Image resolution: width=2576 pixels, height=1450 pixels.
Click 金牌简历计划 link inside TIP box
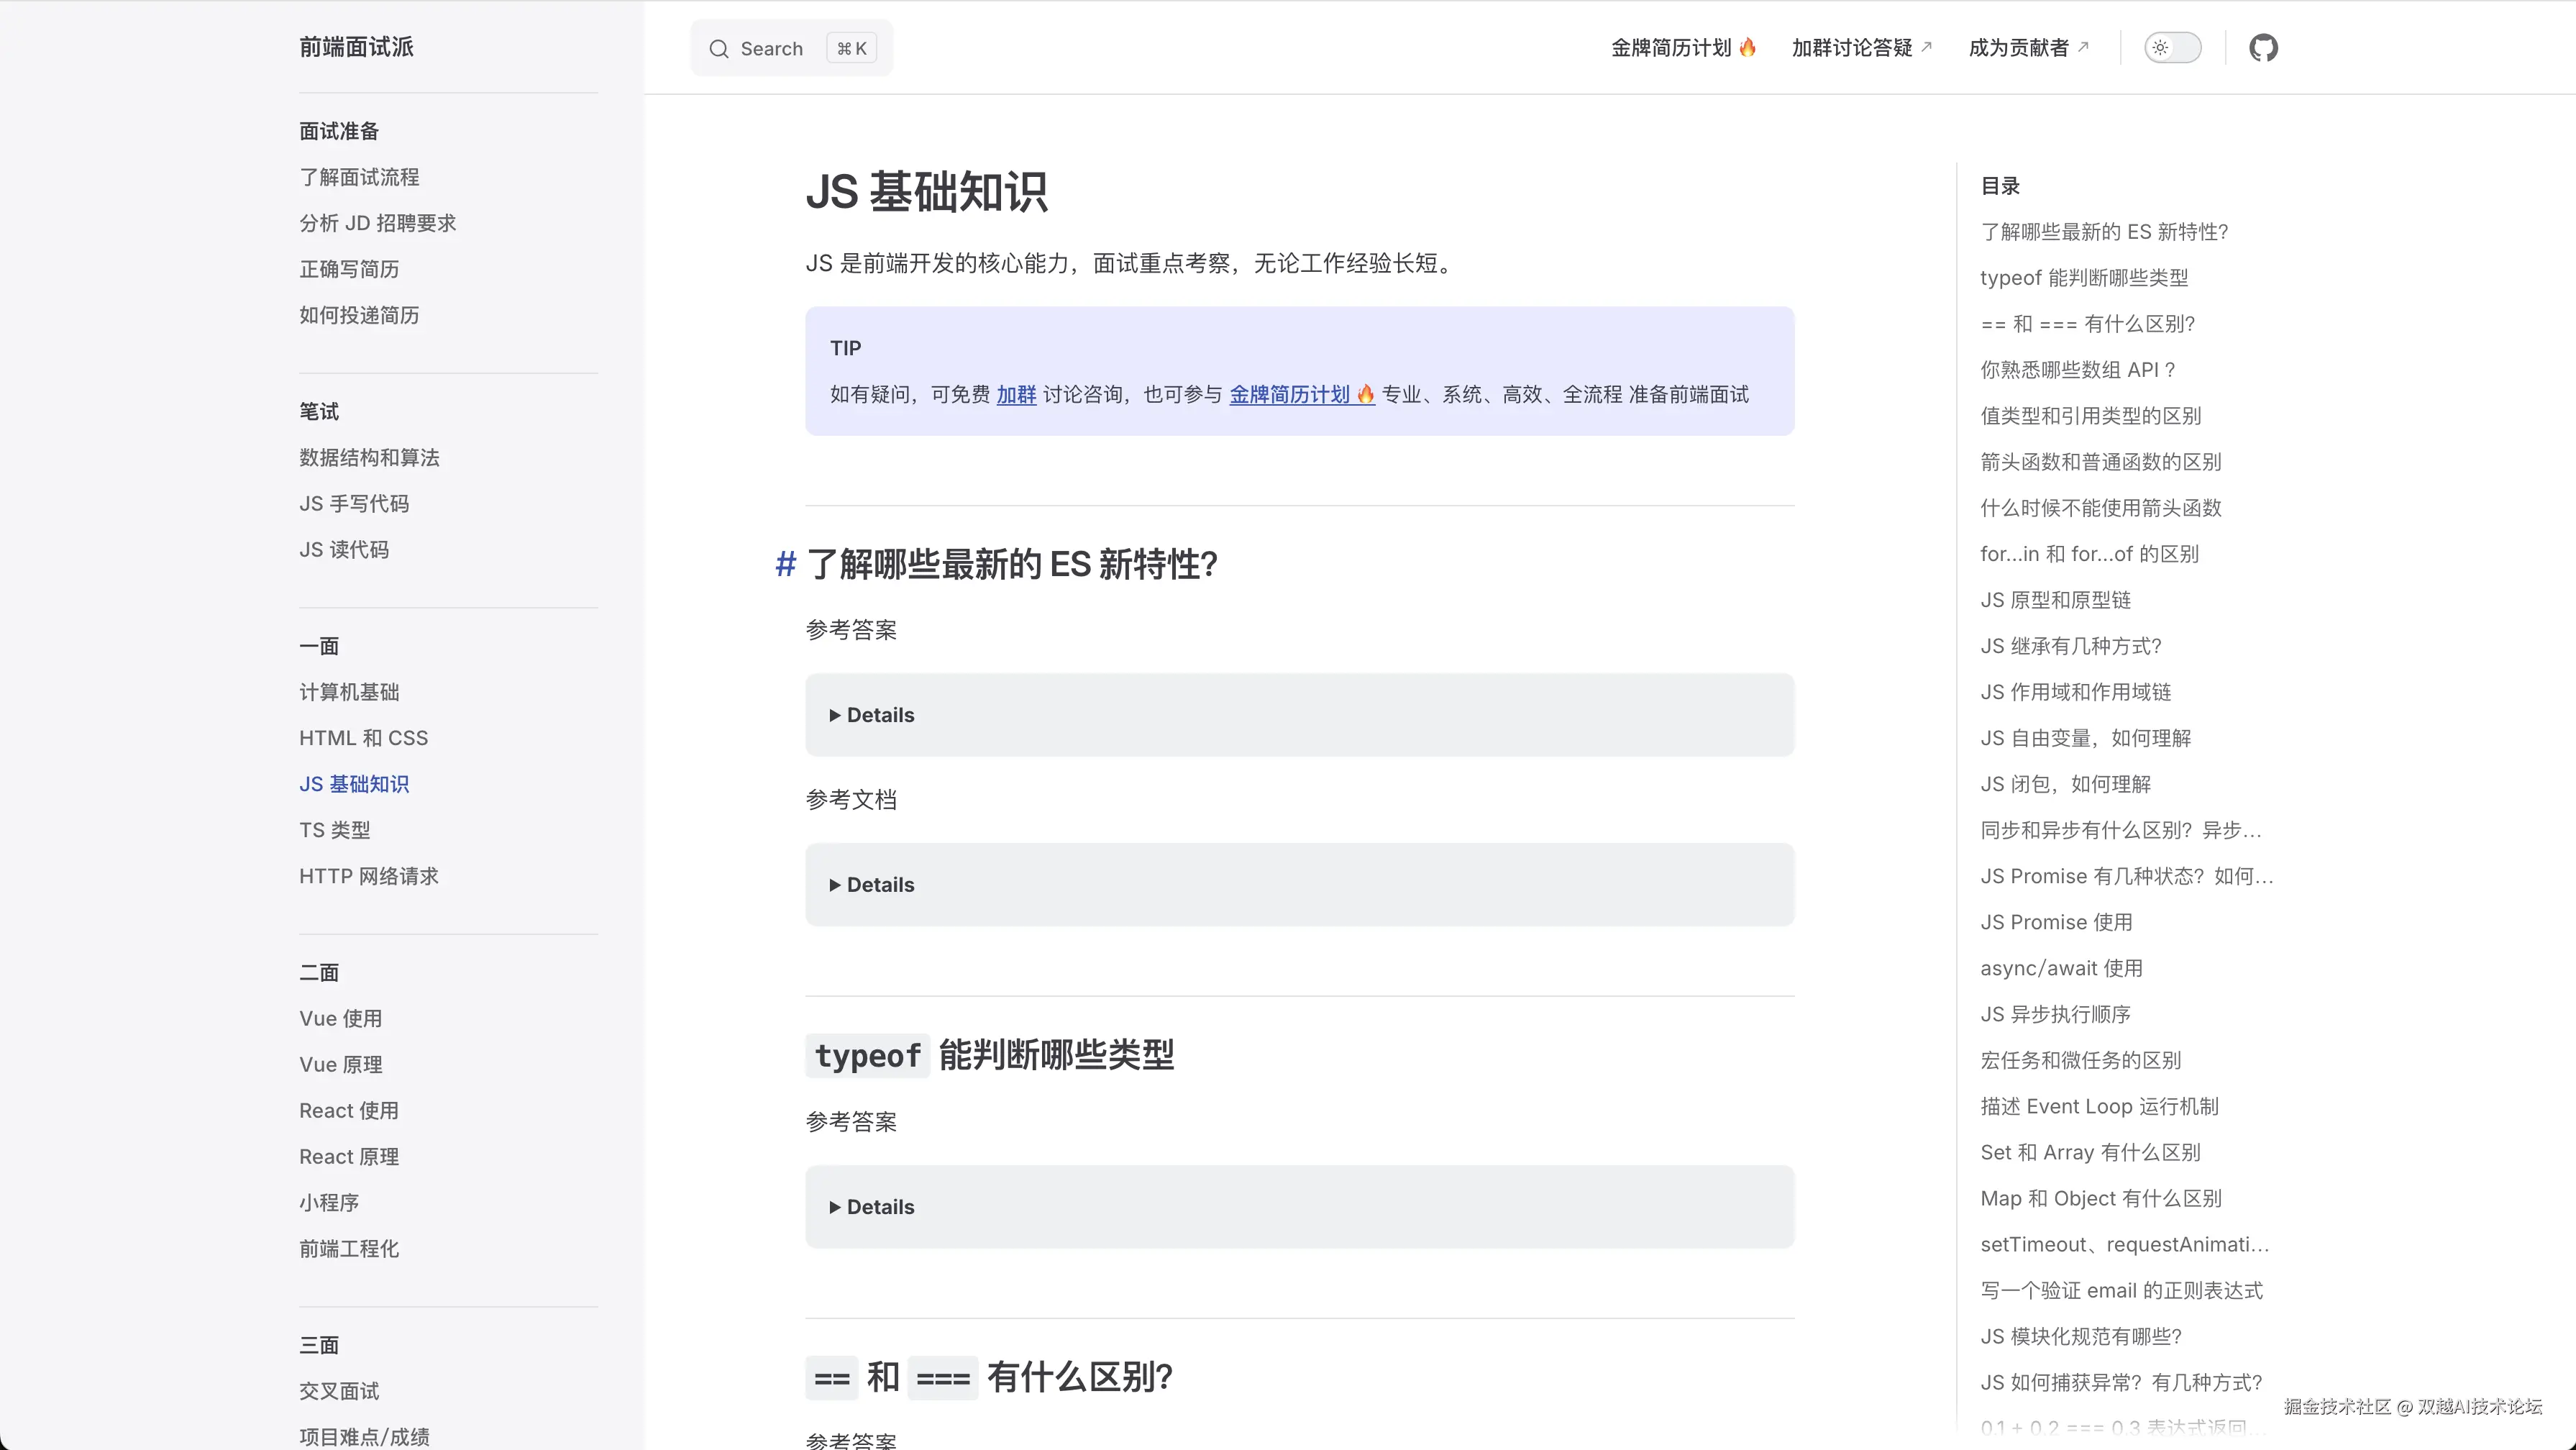point(1289,395)
